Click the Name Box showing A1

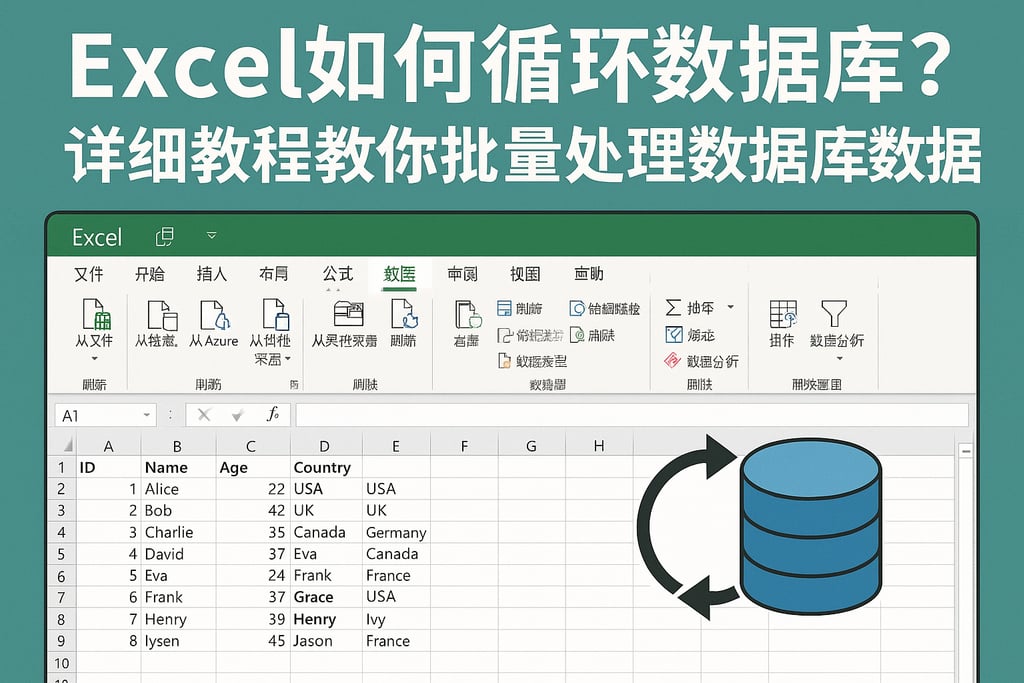tap(105, 415)
